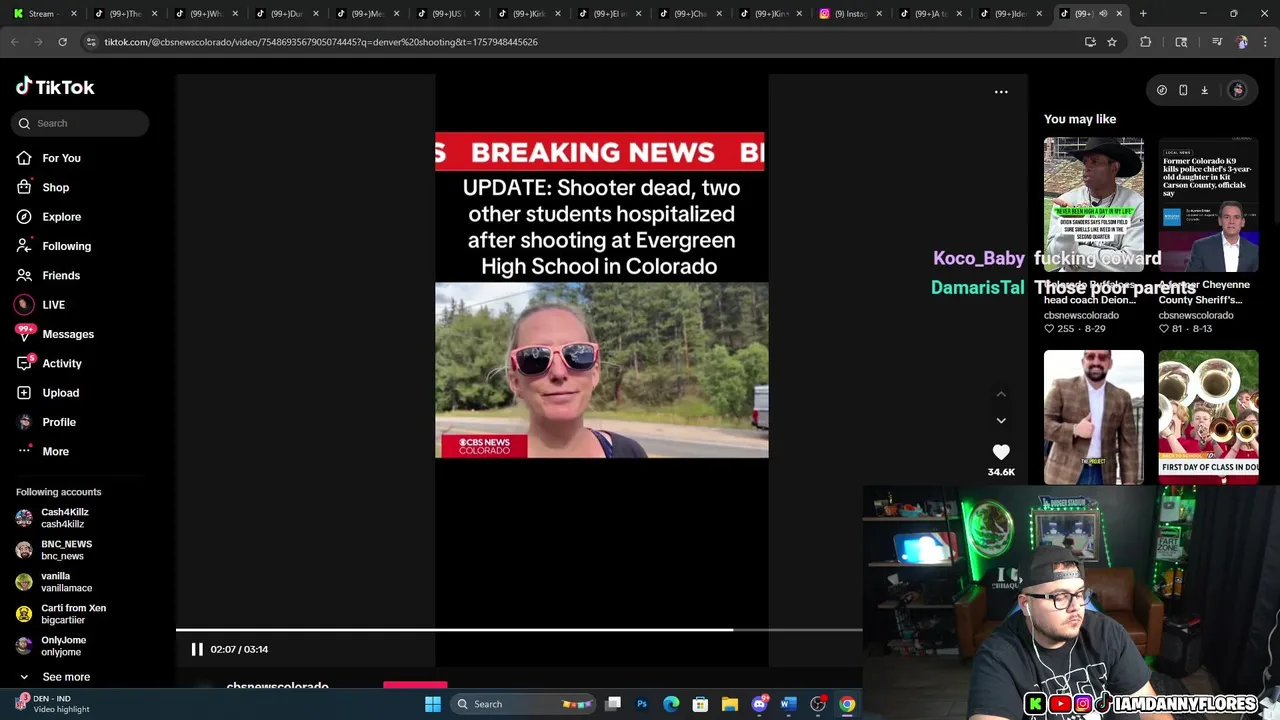1280x720 pixels.
Task: Open the vanilla vanillamace account
Action: pyautogui.click(x=66, y=582)
